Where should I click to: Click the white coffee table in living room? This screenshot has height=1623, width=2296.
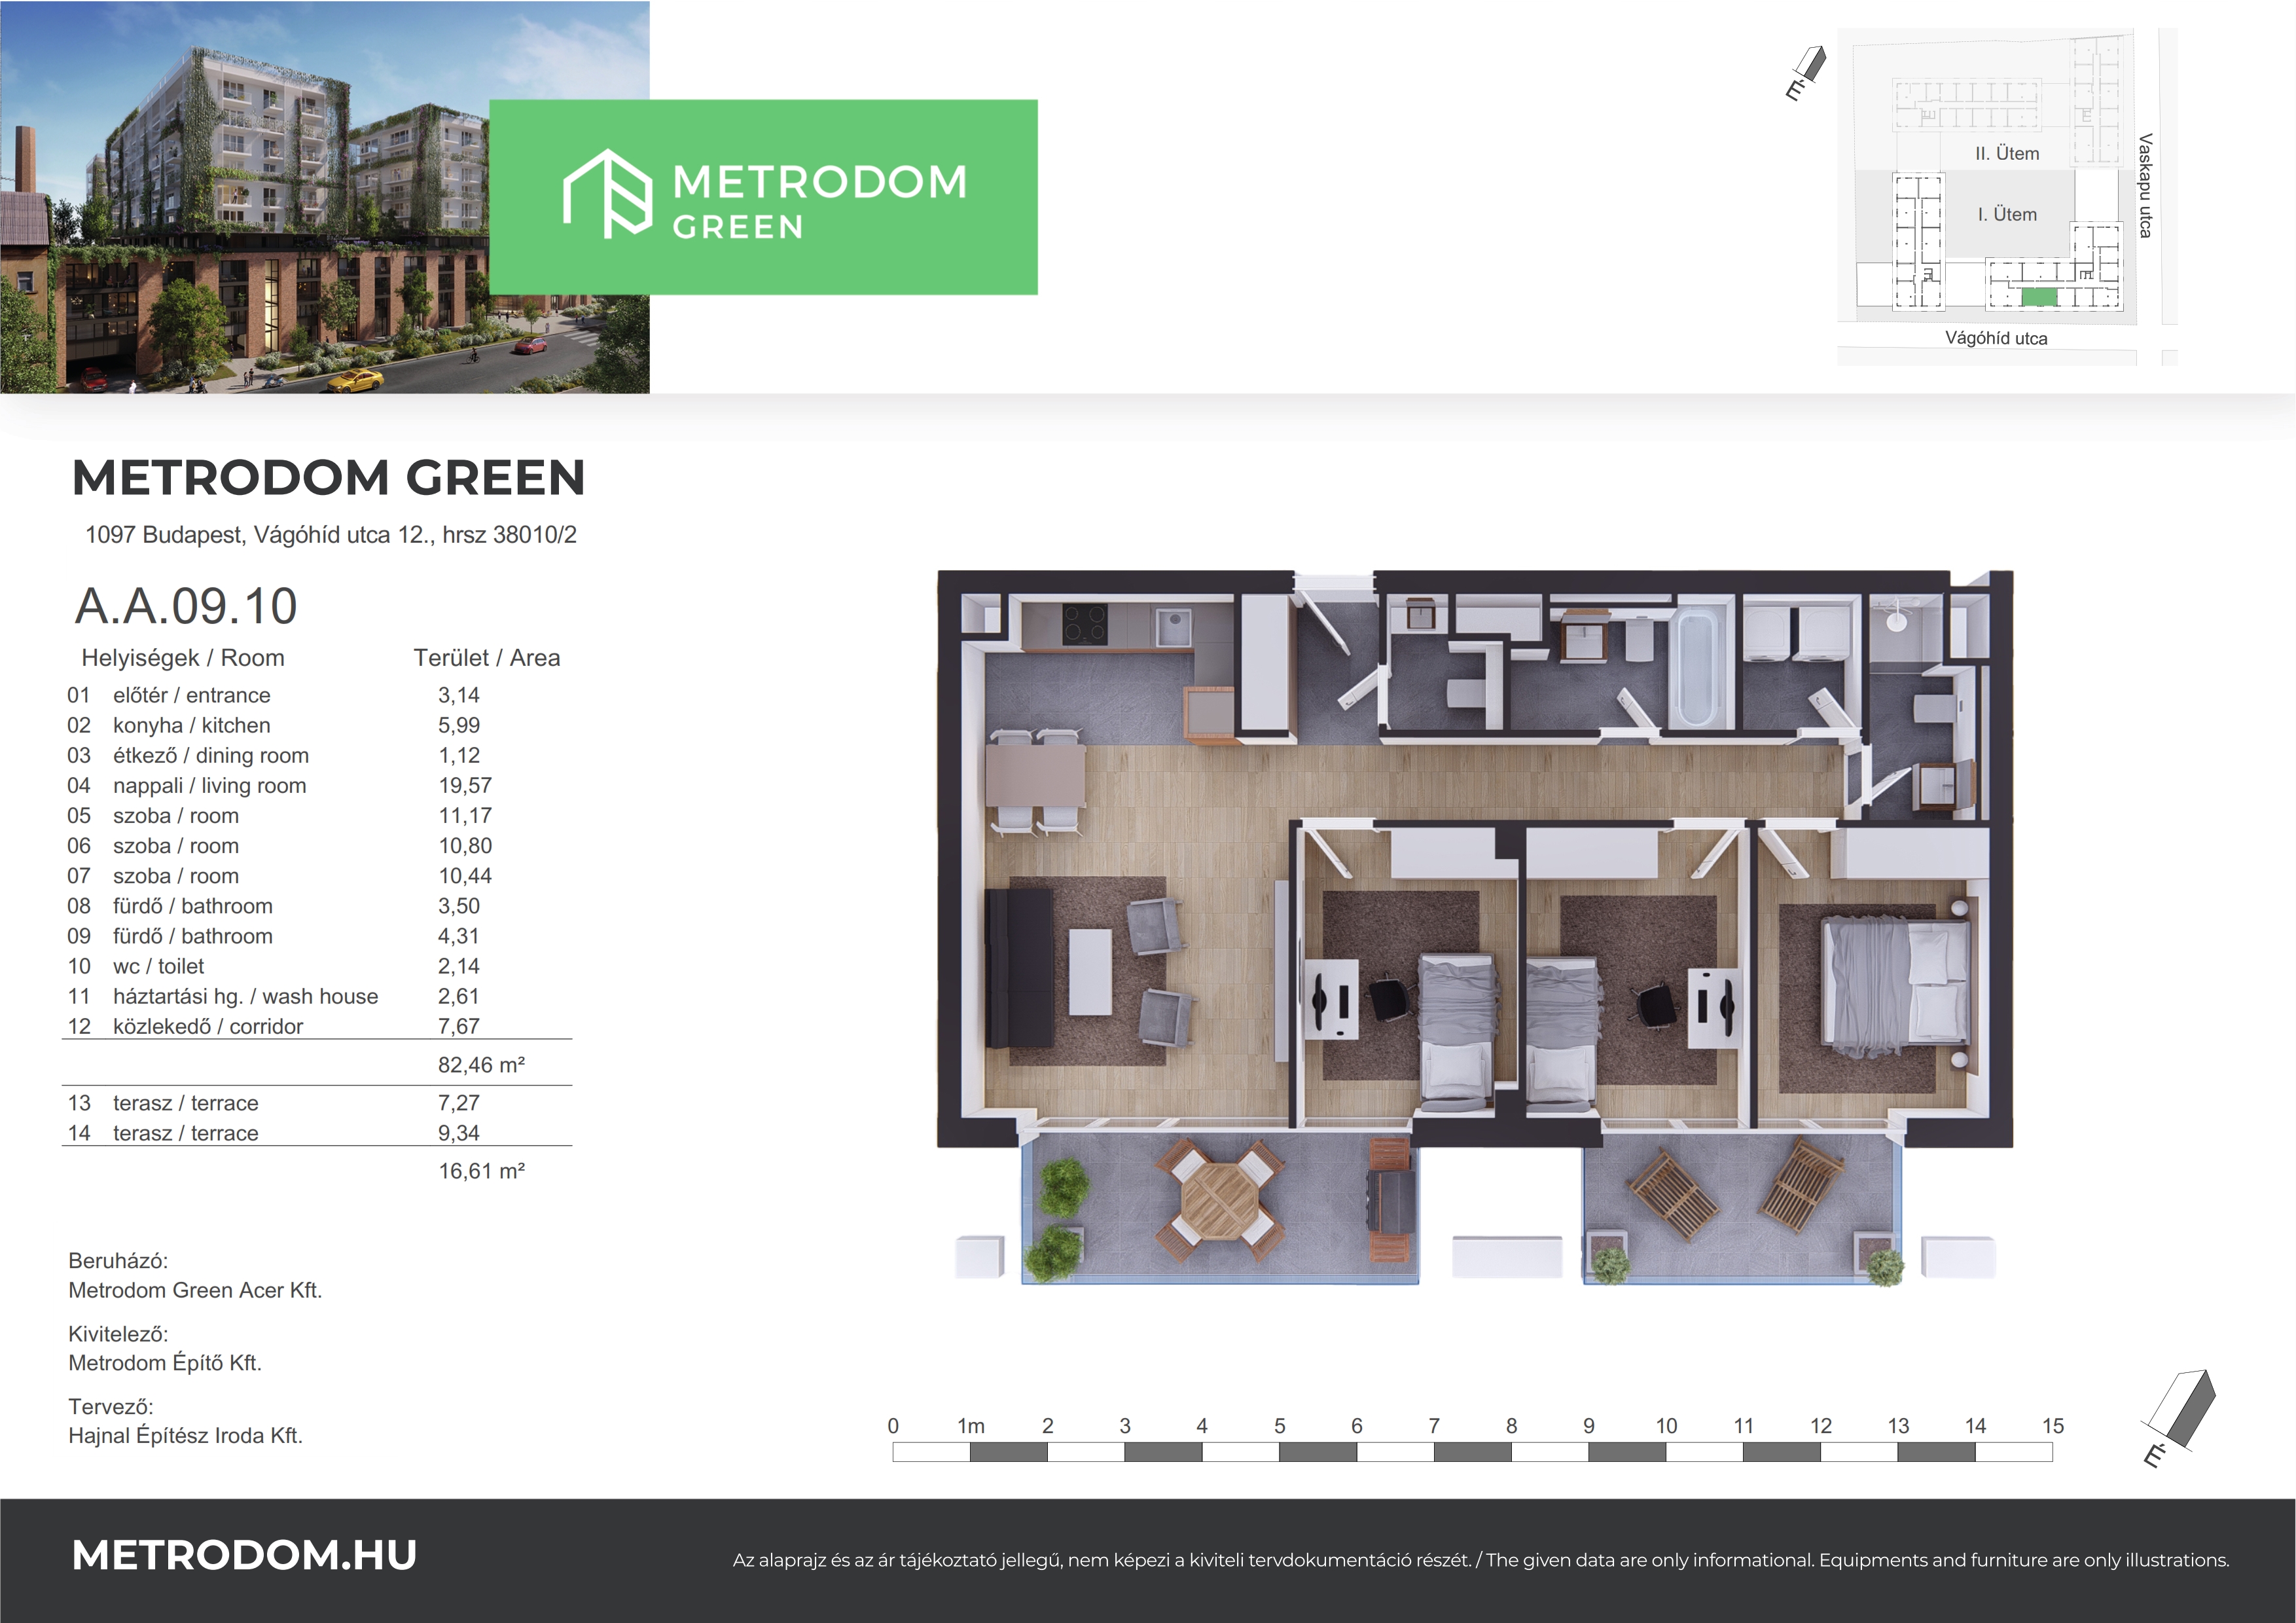(x=1091, y=972)
